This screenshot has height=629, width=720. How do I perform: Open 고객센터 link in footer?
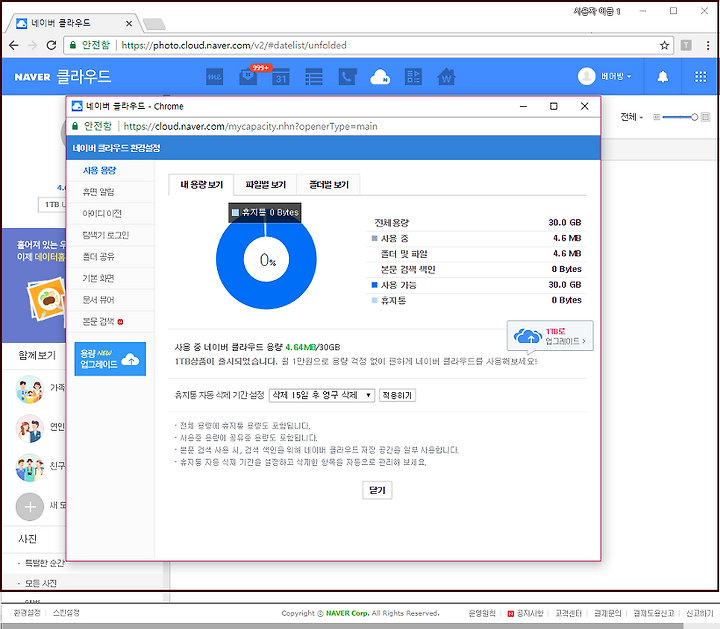coord(568,613)
